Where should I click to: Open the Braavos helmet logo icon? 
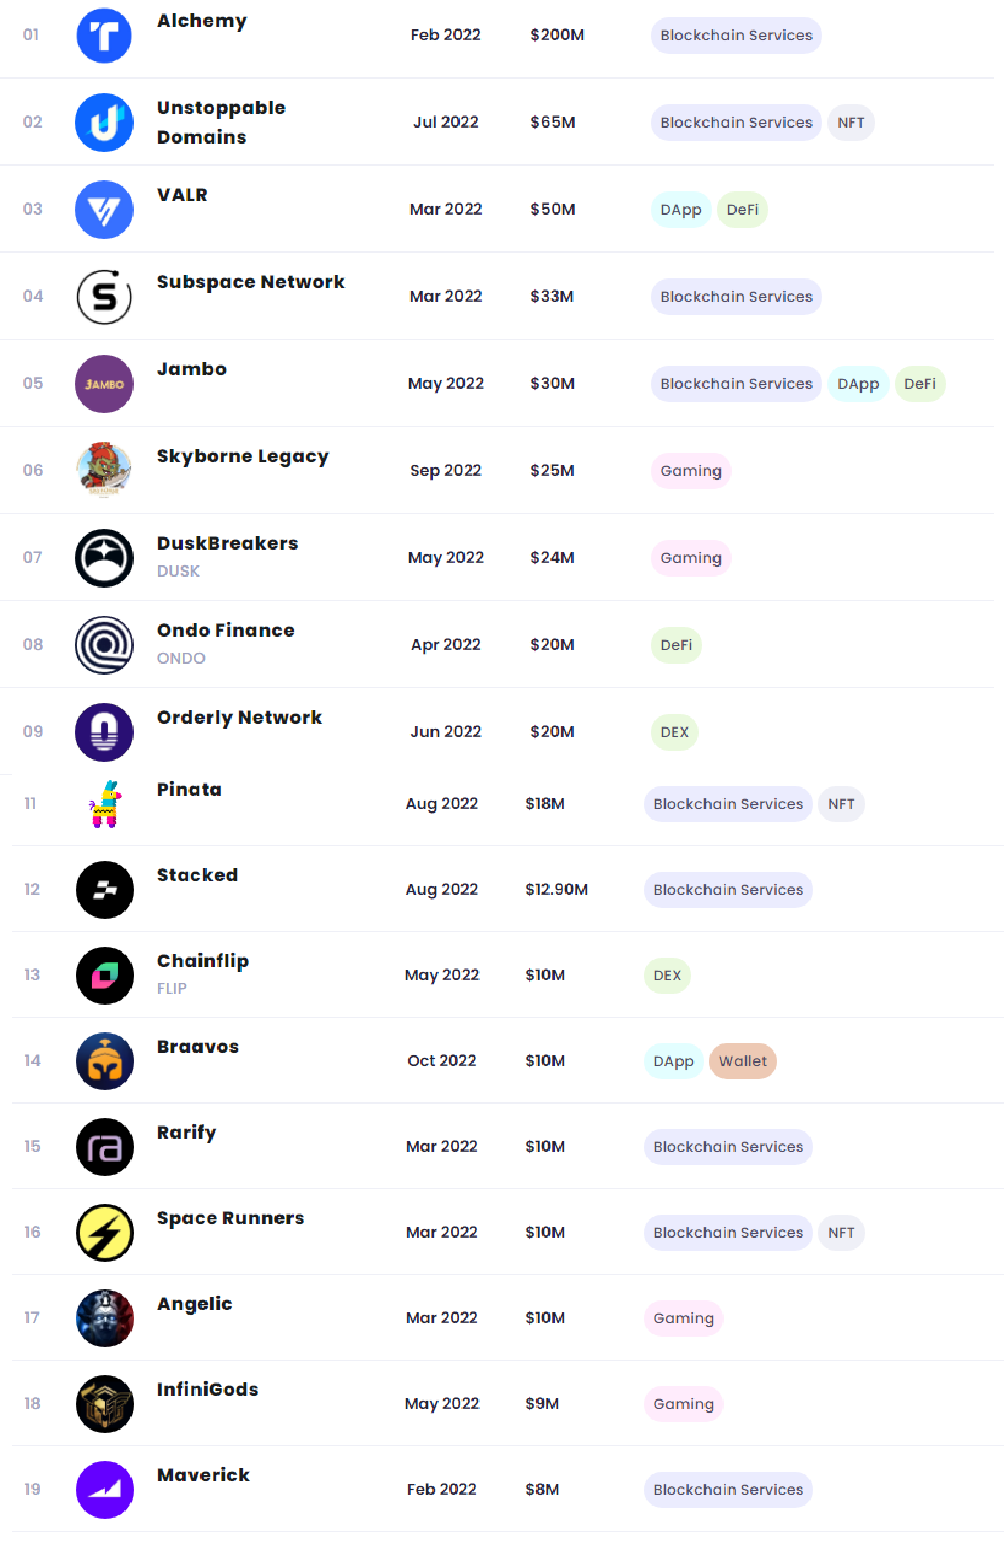(x=104, y=1061)
